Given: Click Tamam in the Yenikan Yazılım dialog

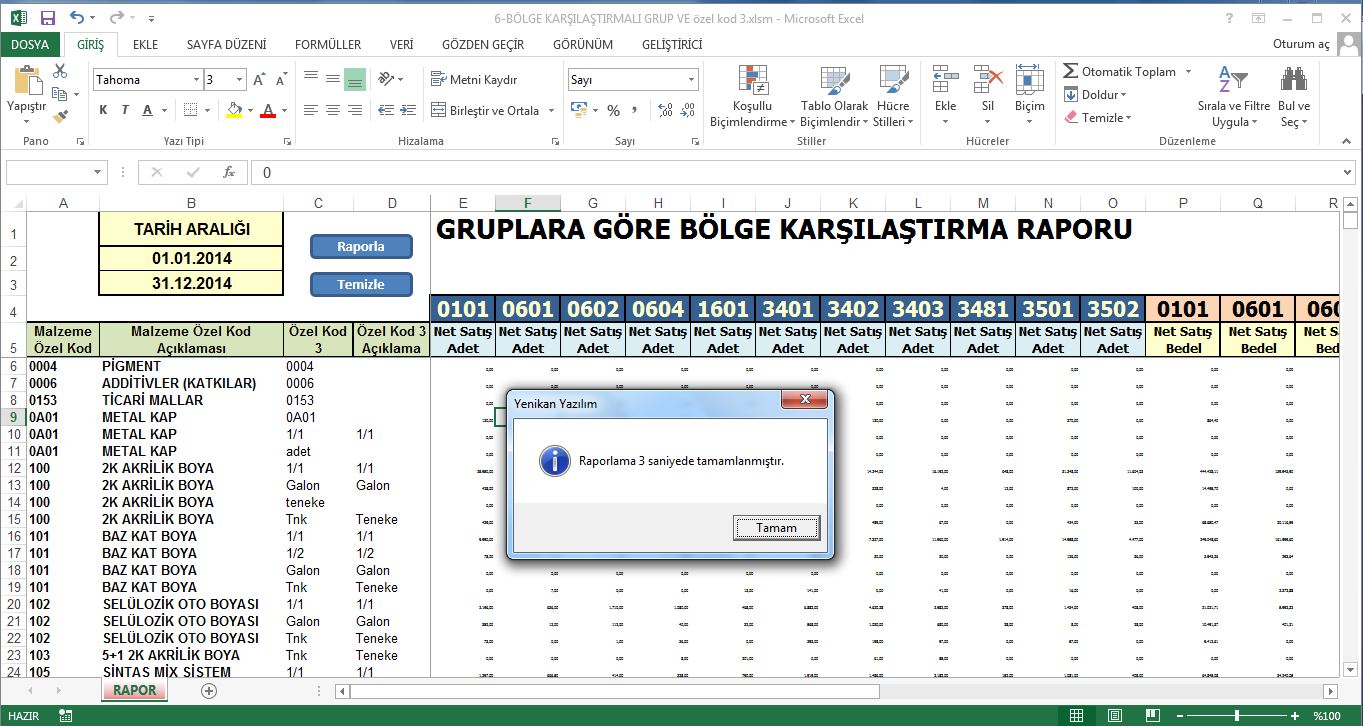Looking at the screenshot, I should tap(776, 527).
